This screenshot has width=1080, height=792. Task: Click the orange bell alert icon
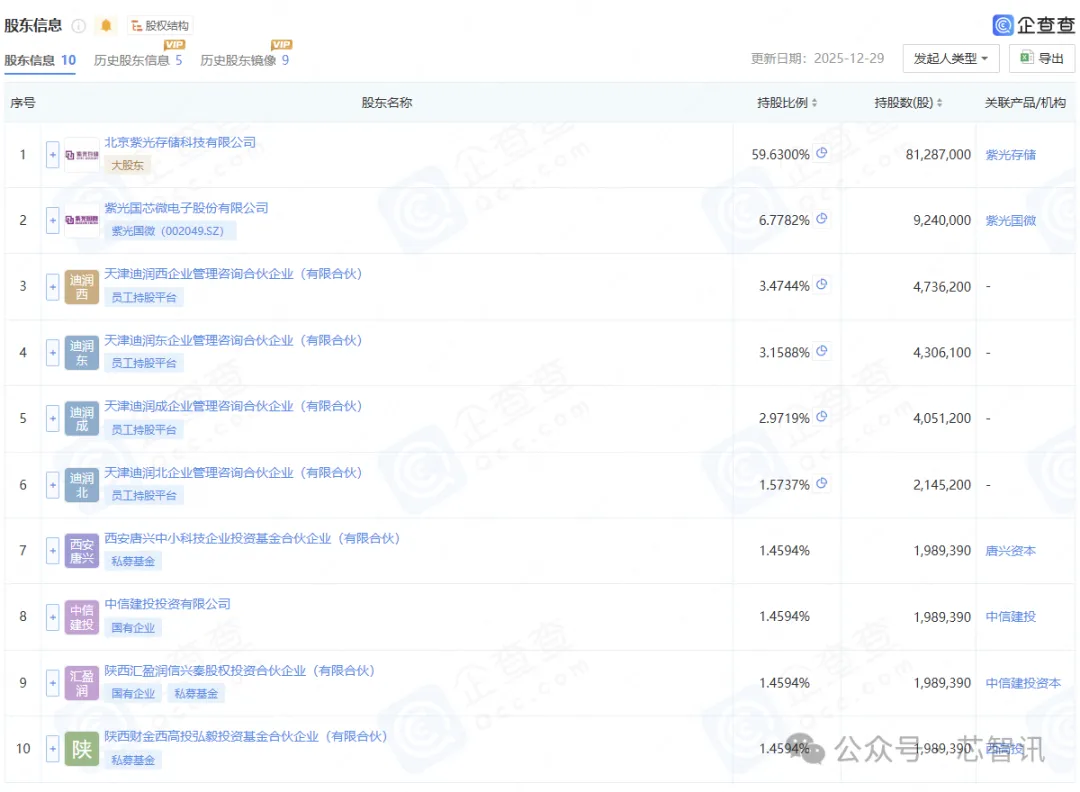pos(106,25)
